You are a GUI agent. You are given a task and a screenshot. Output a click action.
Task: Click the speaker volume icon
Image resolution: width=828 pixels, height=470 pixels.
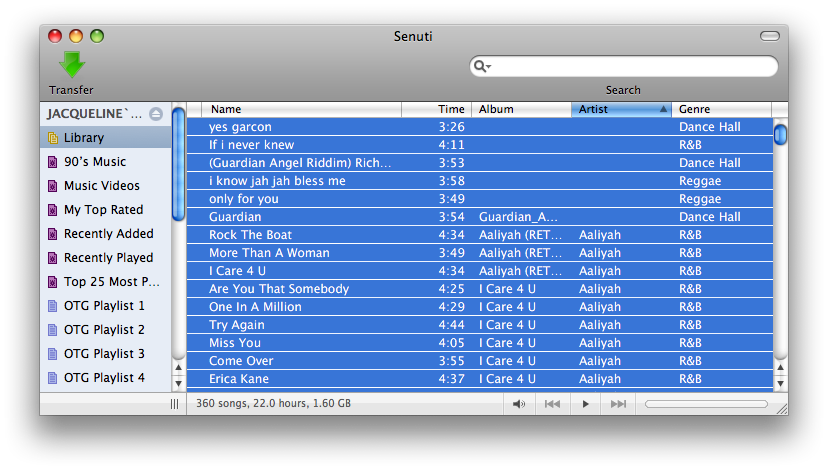[519, 404]
